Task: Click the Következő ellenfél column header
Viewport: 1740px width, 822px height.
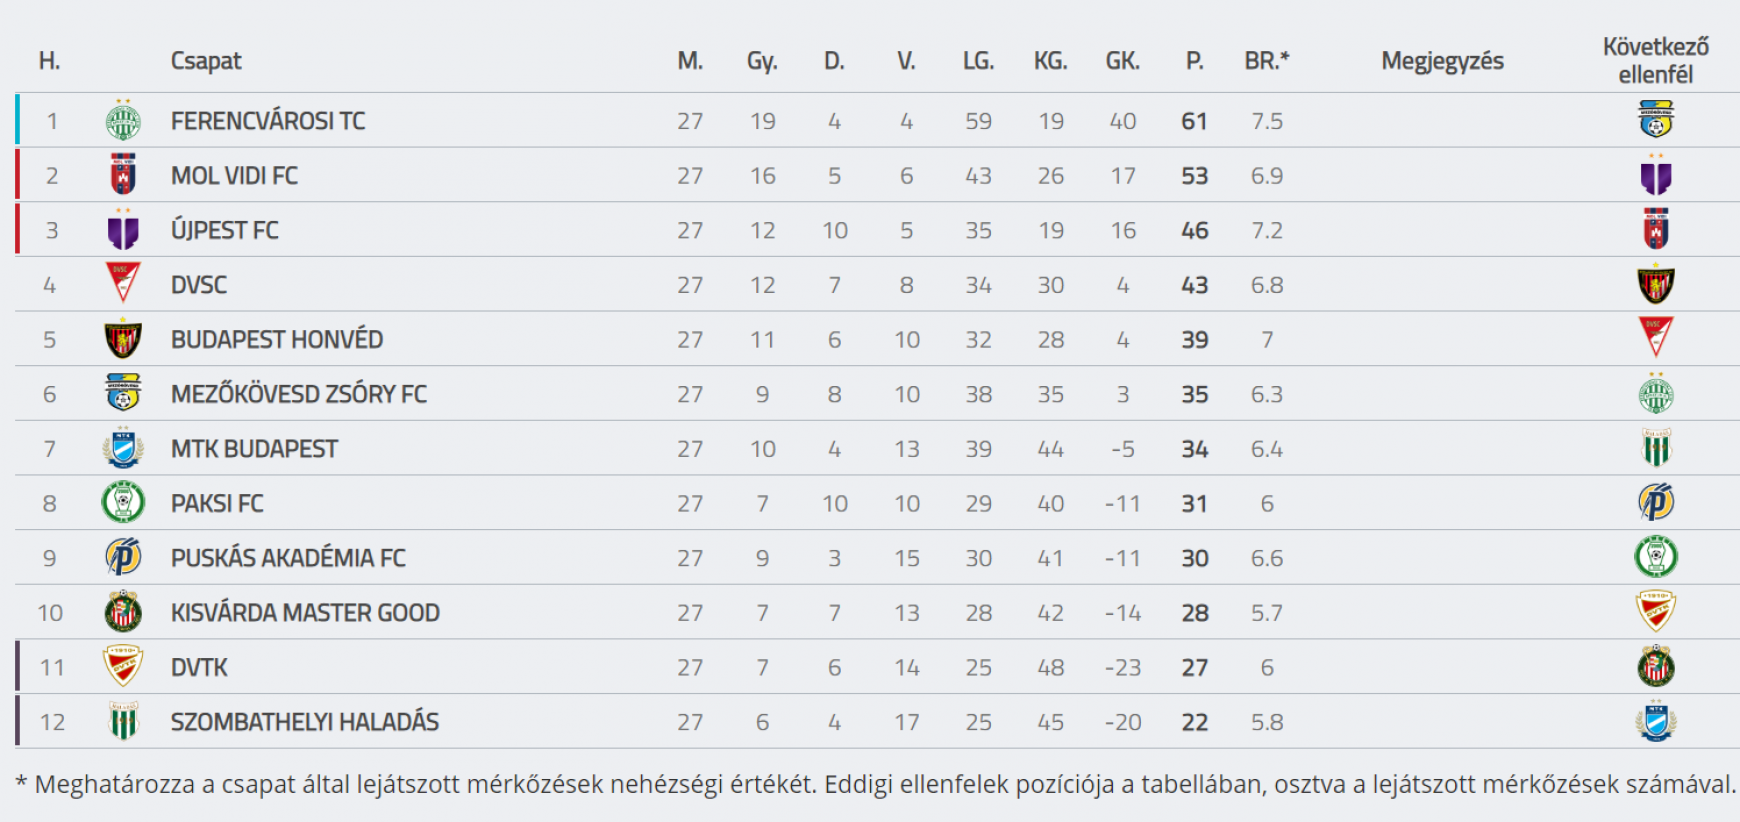Action: point(1656,60)
